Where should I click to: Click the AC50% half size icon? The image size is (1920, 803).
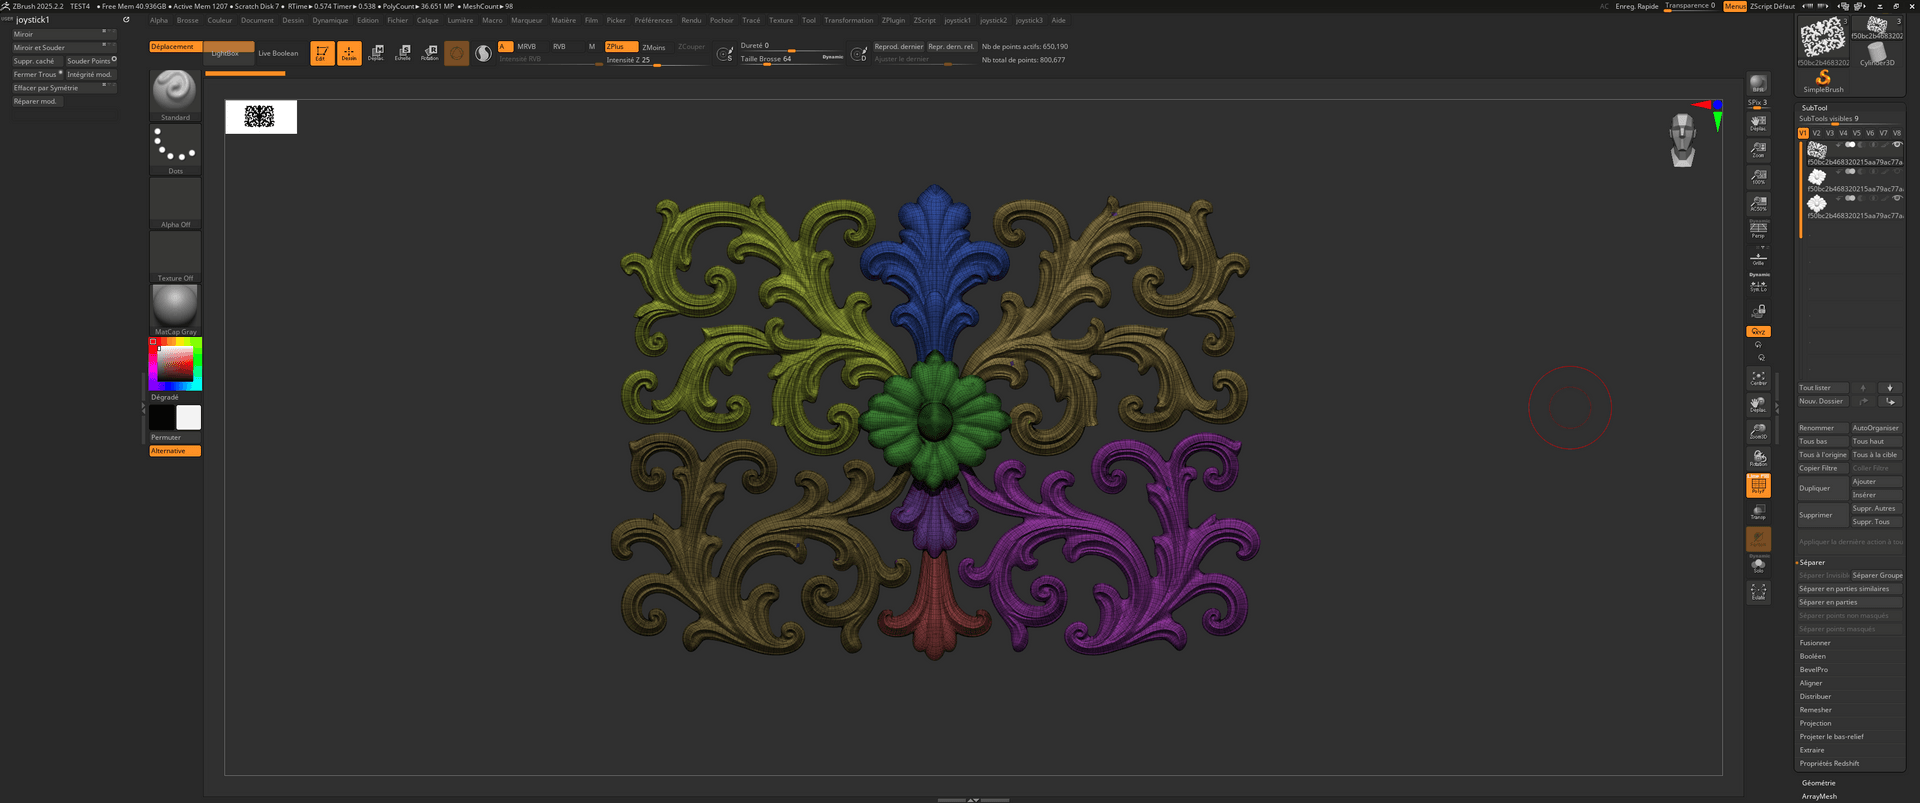(1758, 204)
